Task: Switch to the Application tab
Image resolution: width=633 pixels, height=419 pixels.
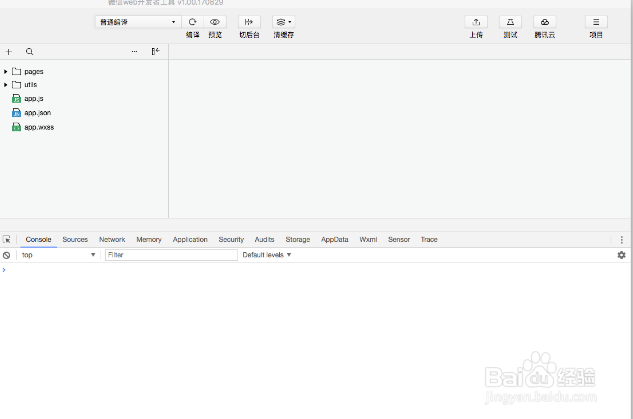Action: 190,239
